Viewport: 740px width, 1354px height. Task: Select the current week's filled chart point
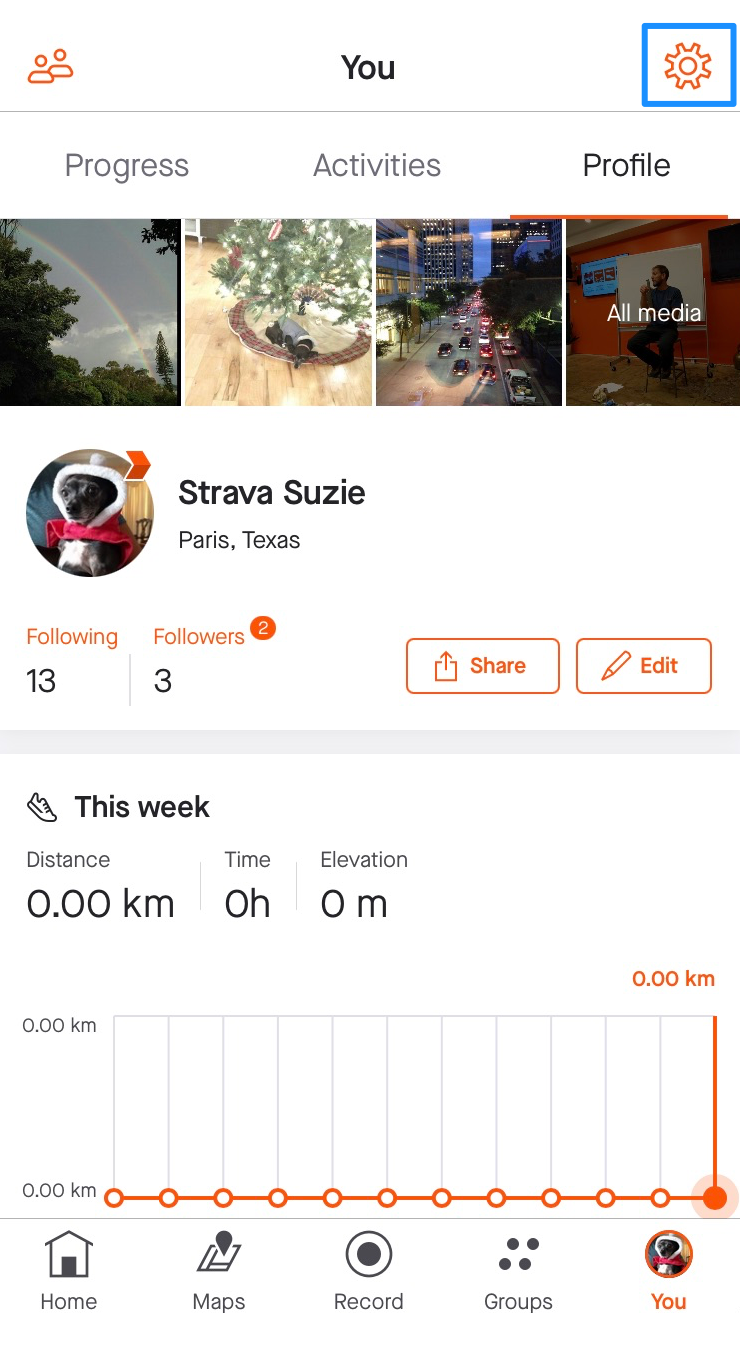(714, 1197)
